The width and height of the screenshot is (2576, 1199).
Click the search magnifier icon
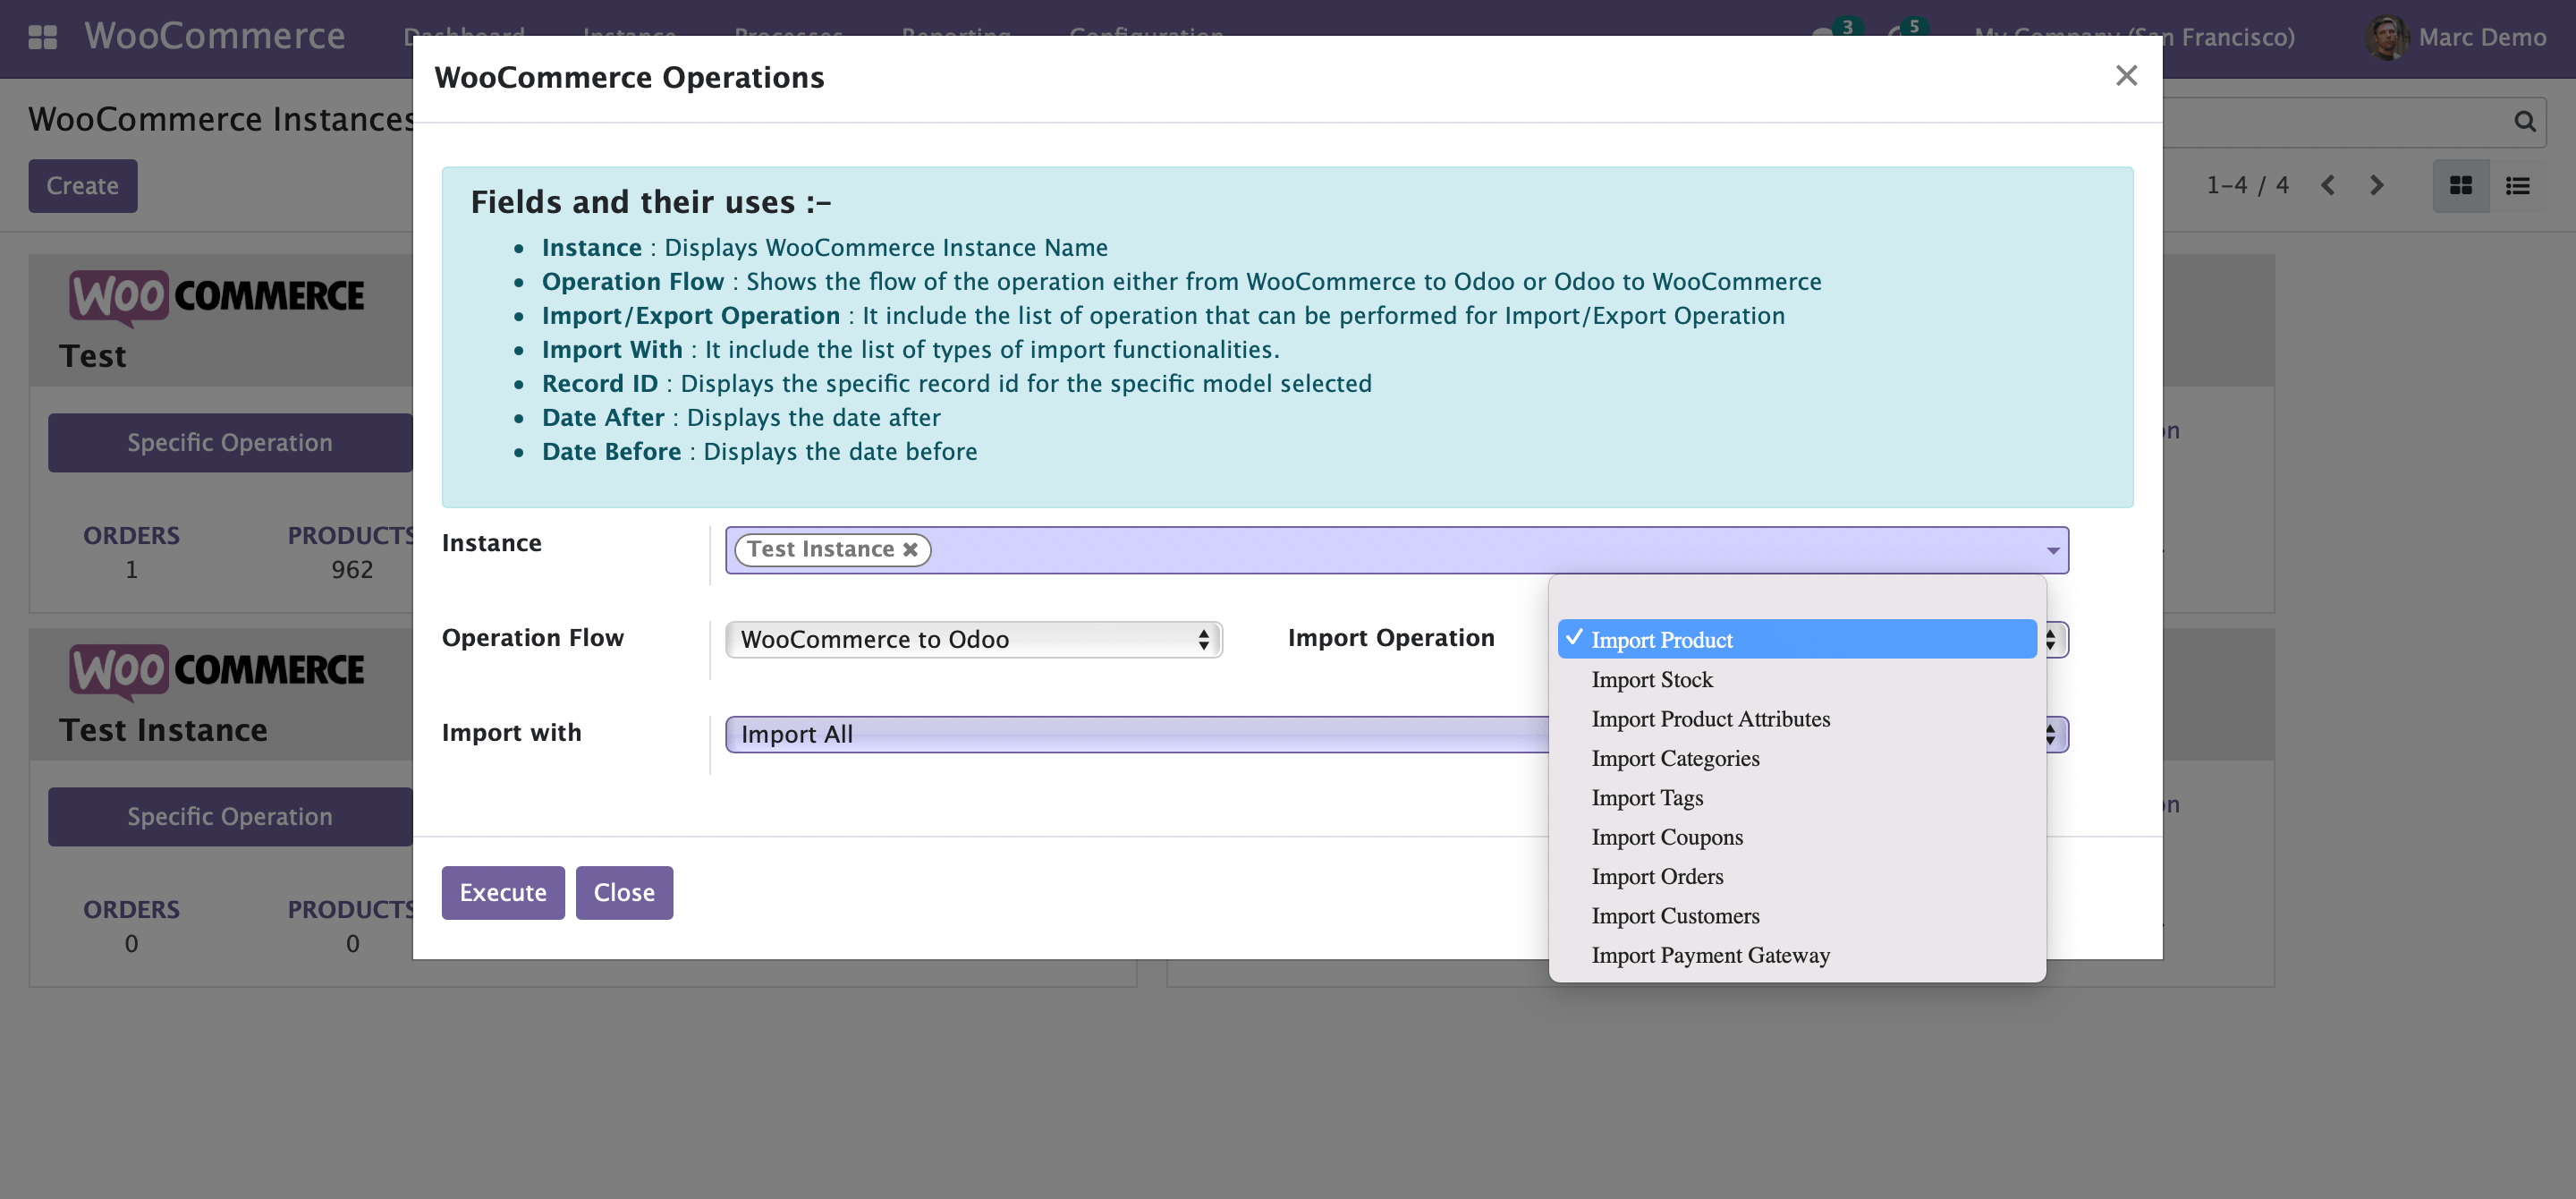pyautogui.click(x=2524, y=122)
